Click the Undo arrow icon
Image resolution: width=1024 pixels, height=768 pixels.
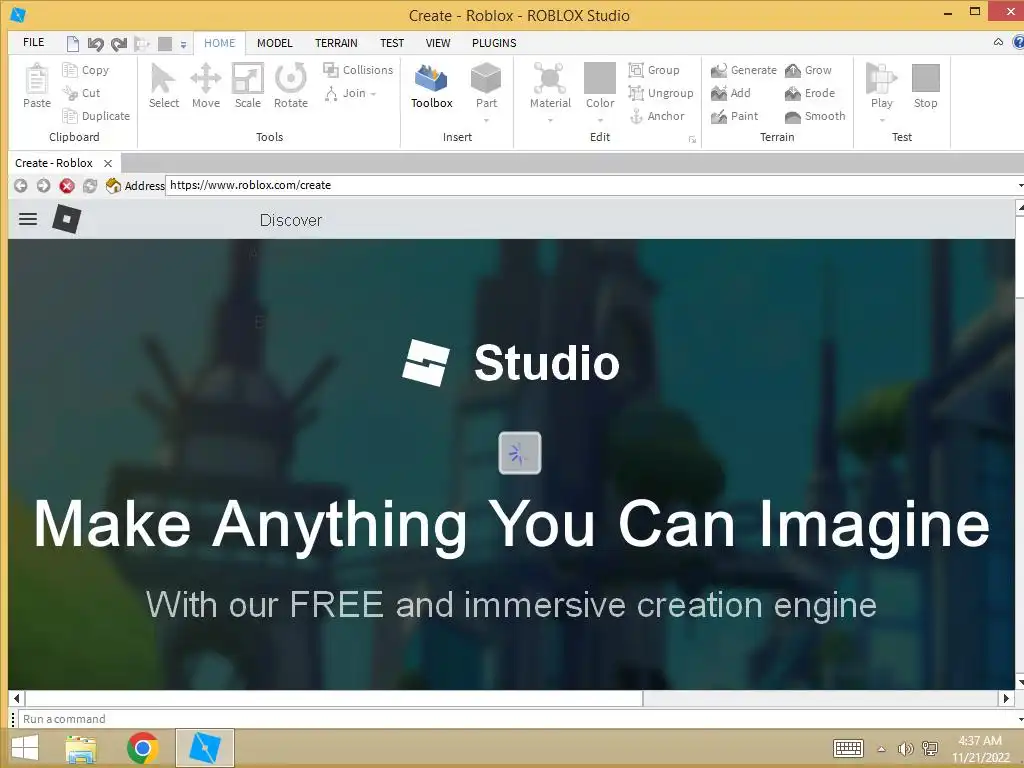[x=95, y=44]
